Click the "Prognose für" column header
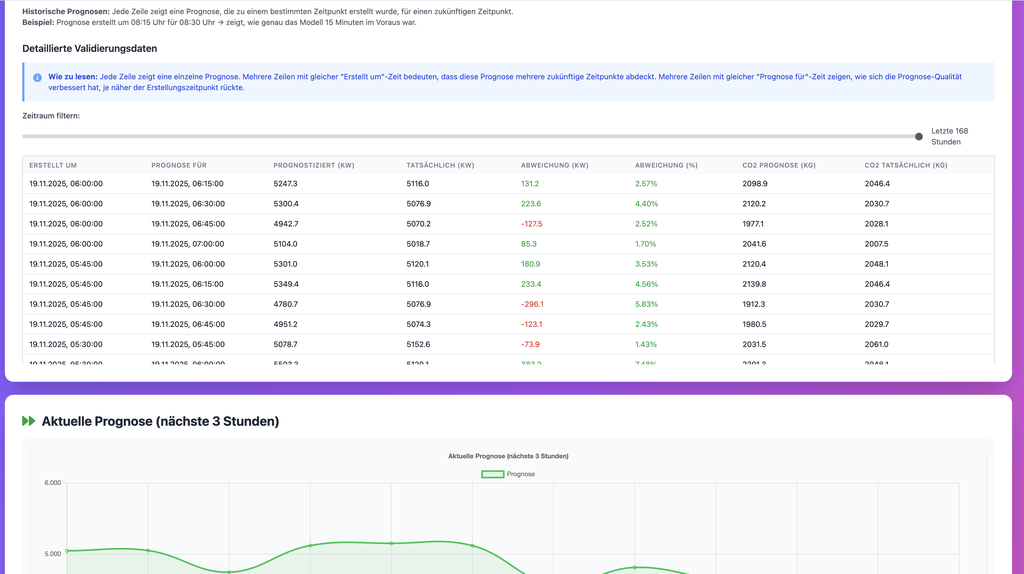This screenshot has height=574, width=1024. pos(179,165)
